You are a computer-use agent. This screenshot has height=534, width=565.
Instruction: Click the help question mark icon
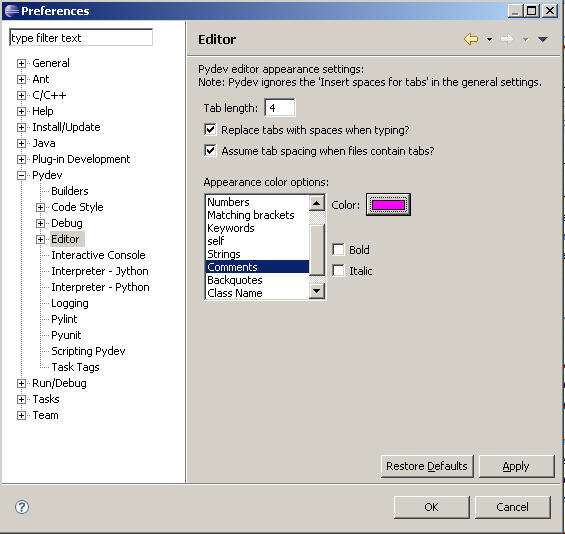pos(22,507)
